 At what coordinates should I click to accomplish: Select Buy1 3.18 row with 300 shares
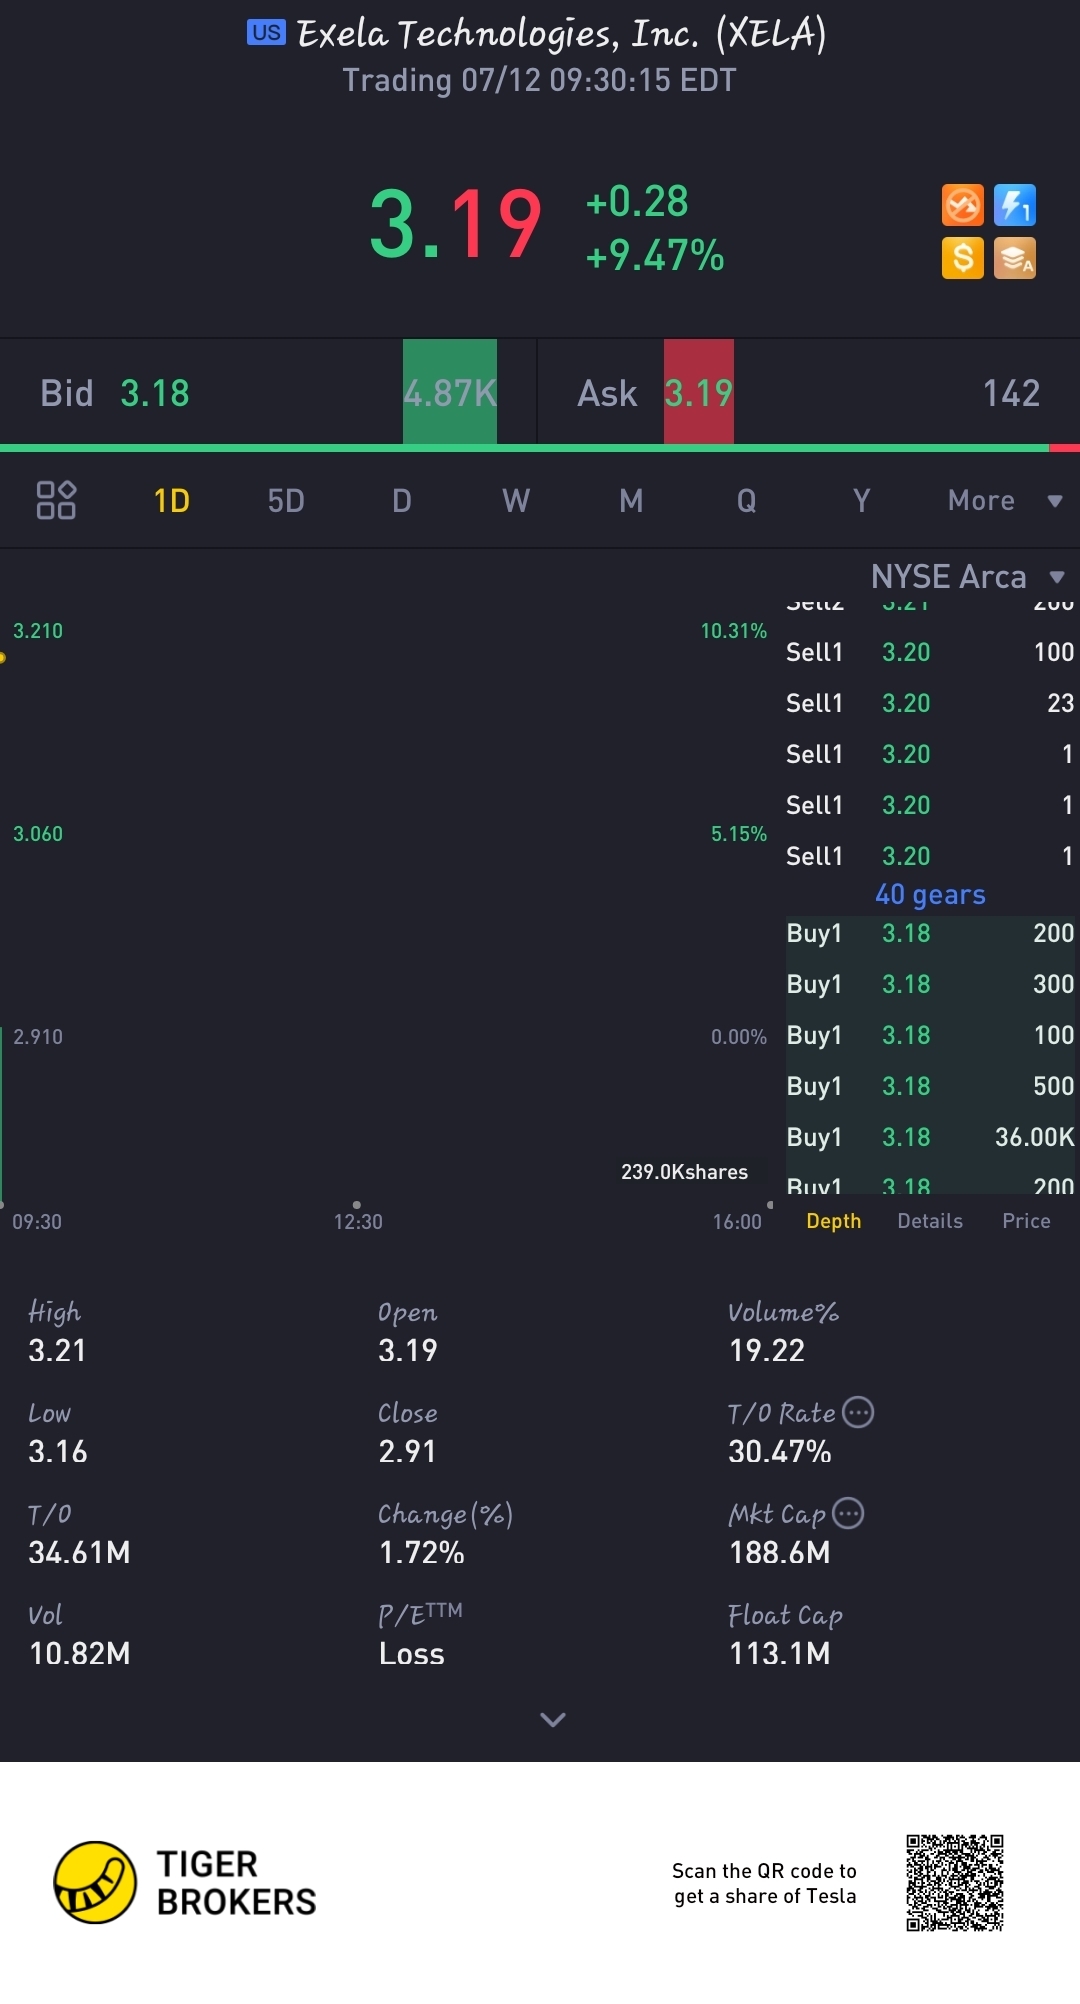point(930,984)
